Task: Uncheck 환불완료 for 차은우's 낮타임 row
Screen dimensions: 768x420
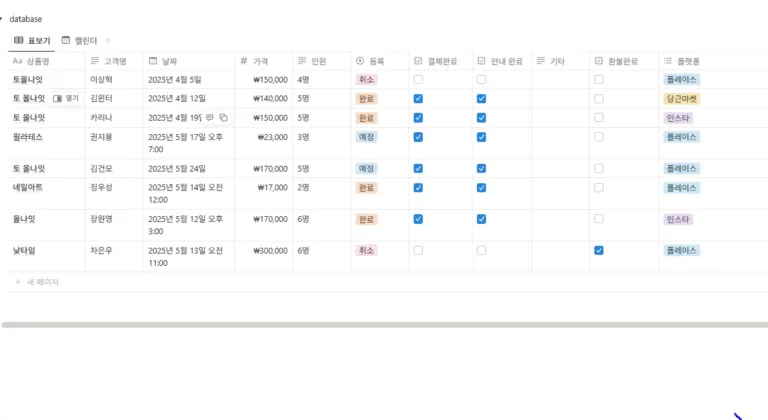Action: [598, 250]
